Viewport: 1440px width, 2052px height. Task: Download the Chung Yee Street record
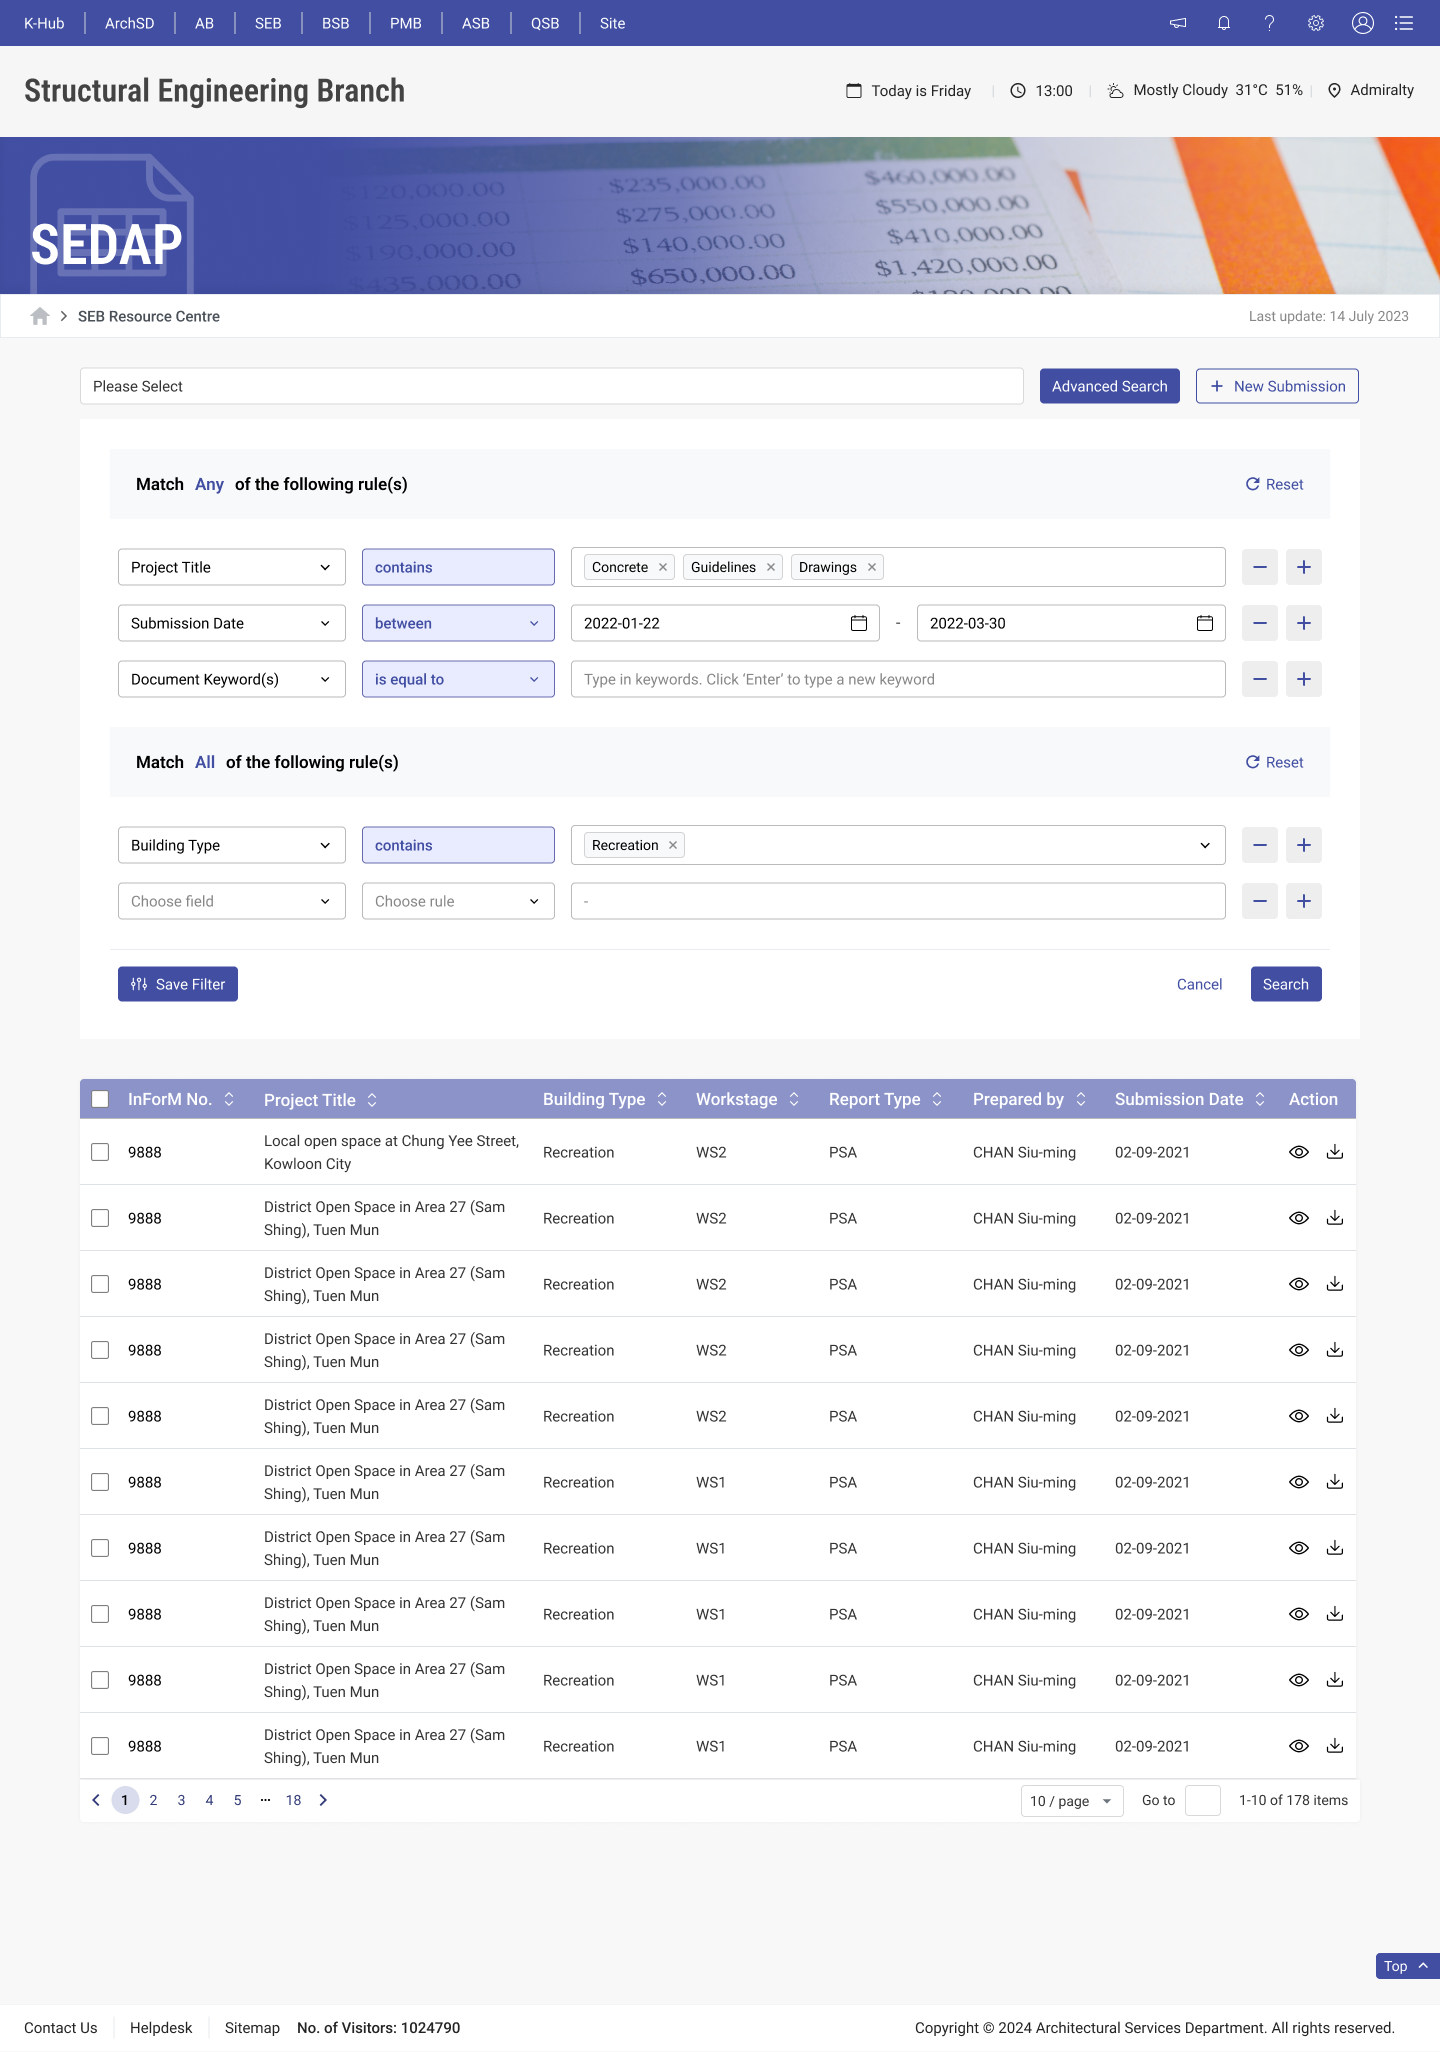[1334, 1152]
